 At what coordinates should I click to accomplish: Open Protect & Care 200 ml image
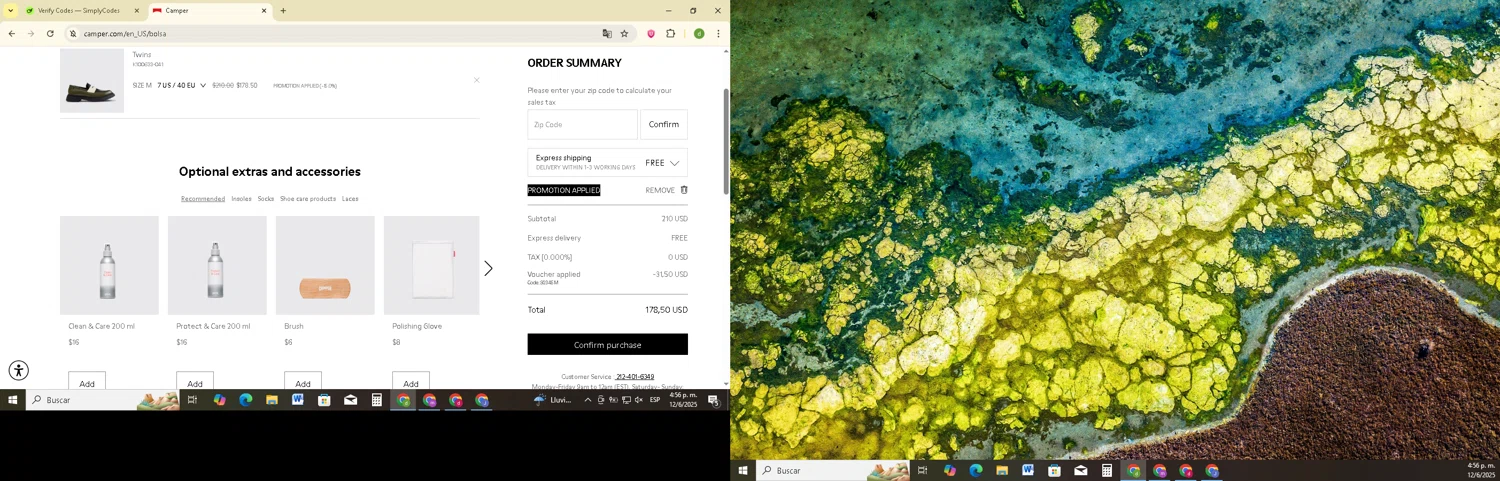217,265
